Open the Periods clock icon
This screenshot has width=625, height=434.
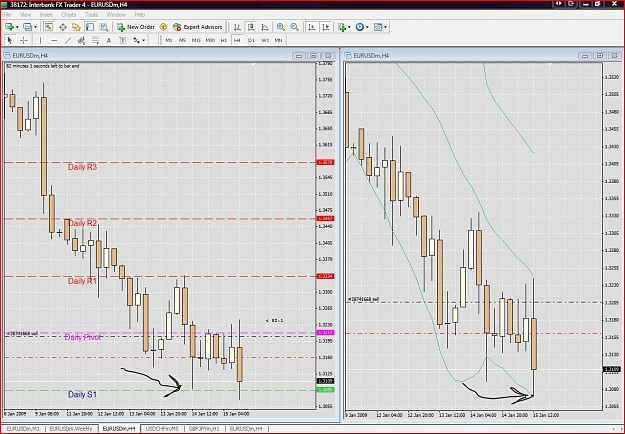(360, 27)
